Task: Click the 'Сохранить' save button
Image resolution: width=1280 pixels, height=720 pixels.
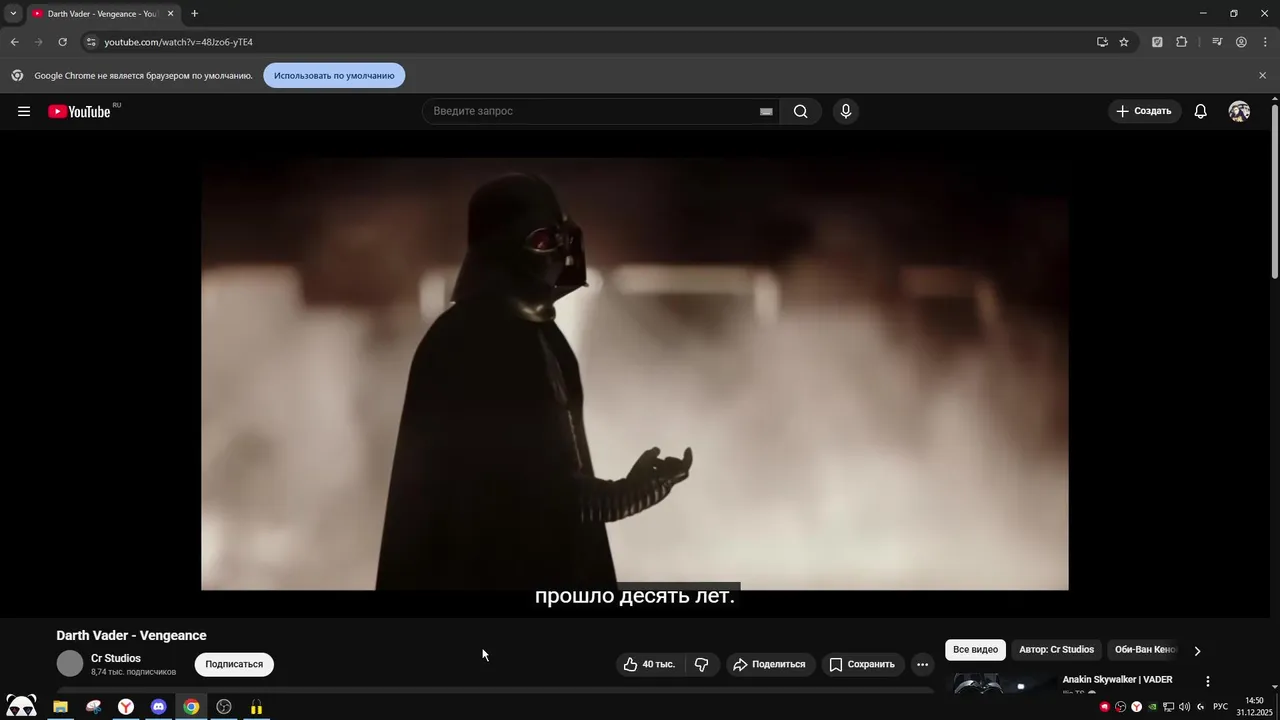Action: [862, 664]
